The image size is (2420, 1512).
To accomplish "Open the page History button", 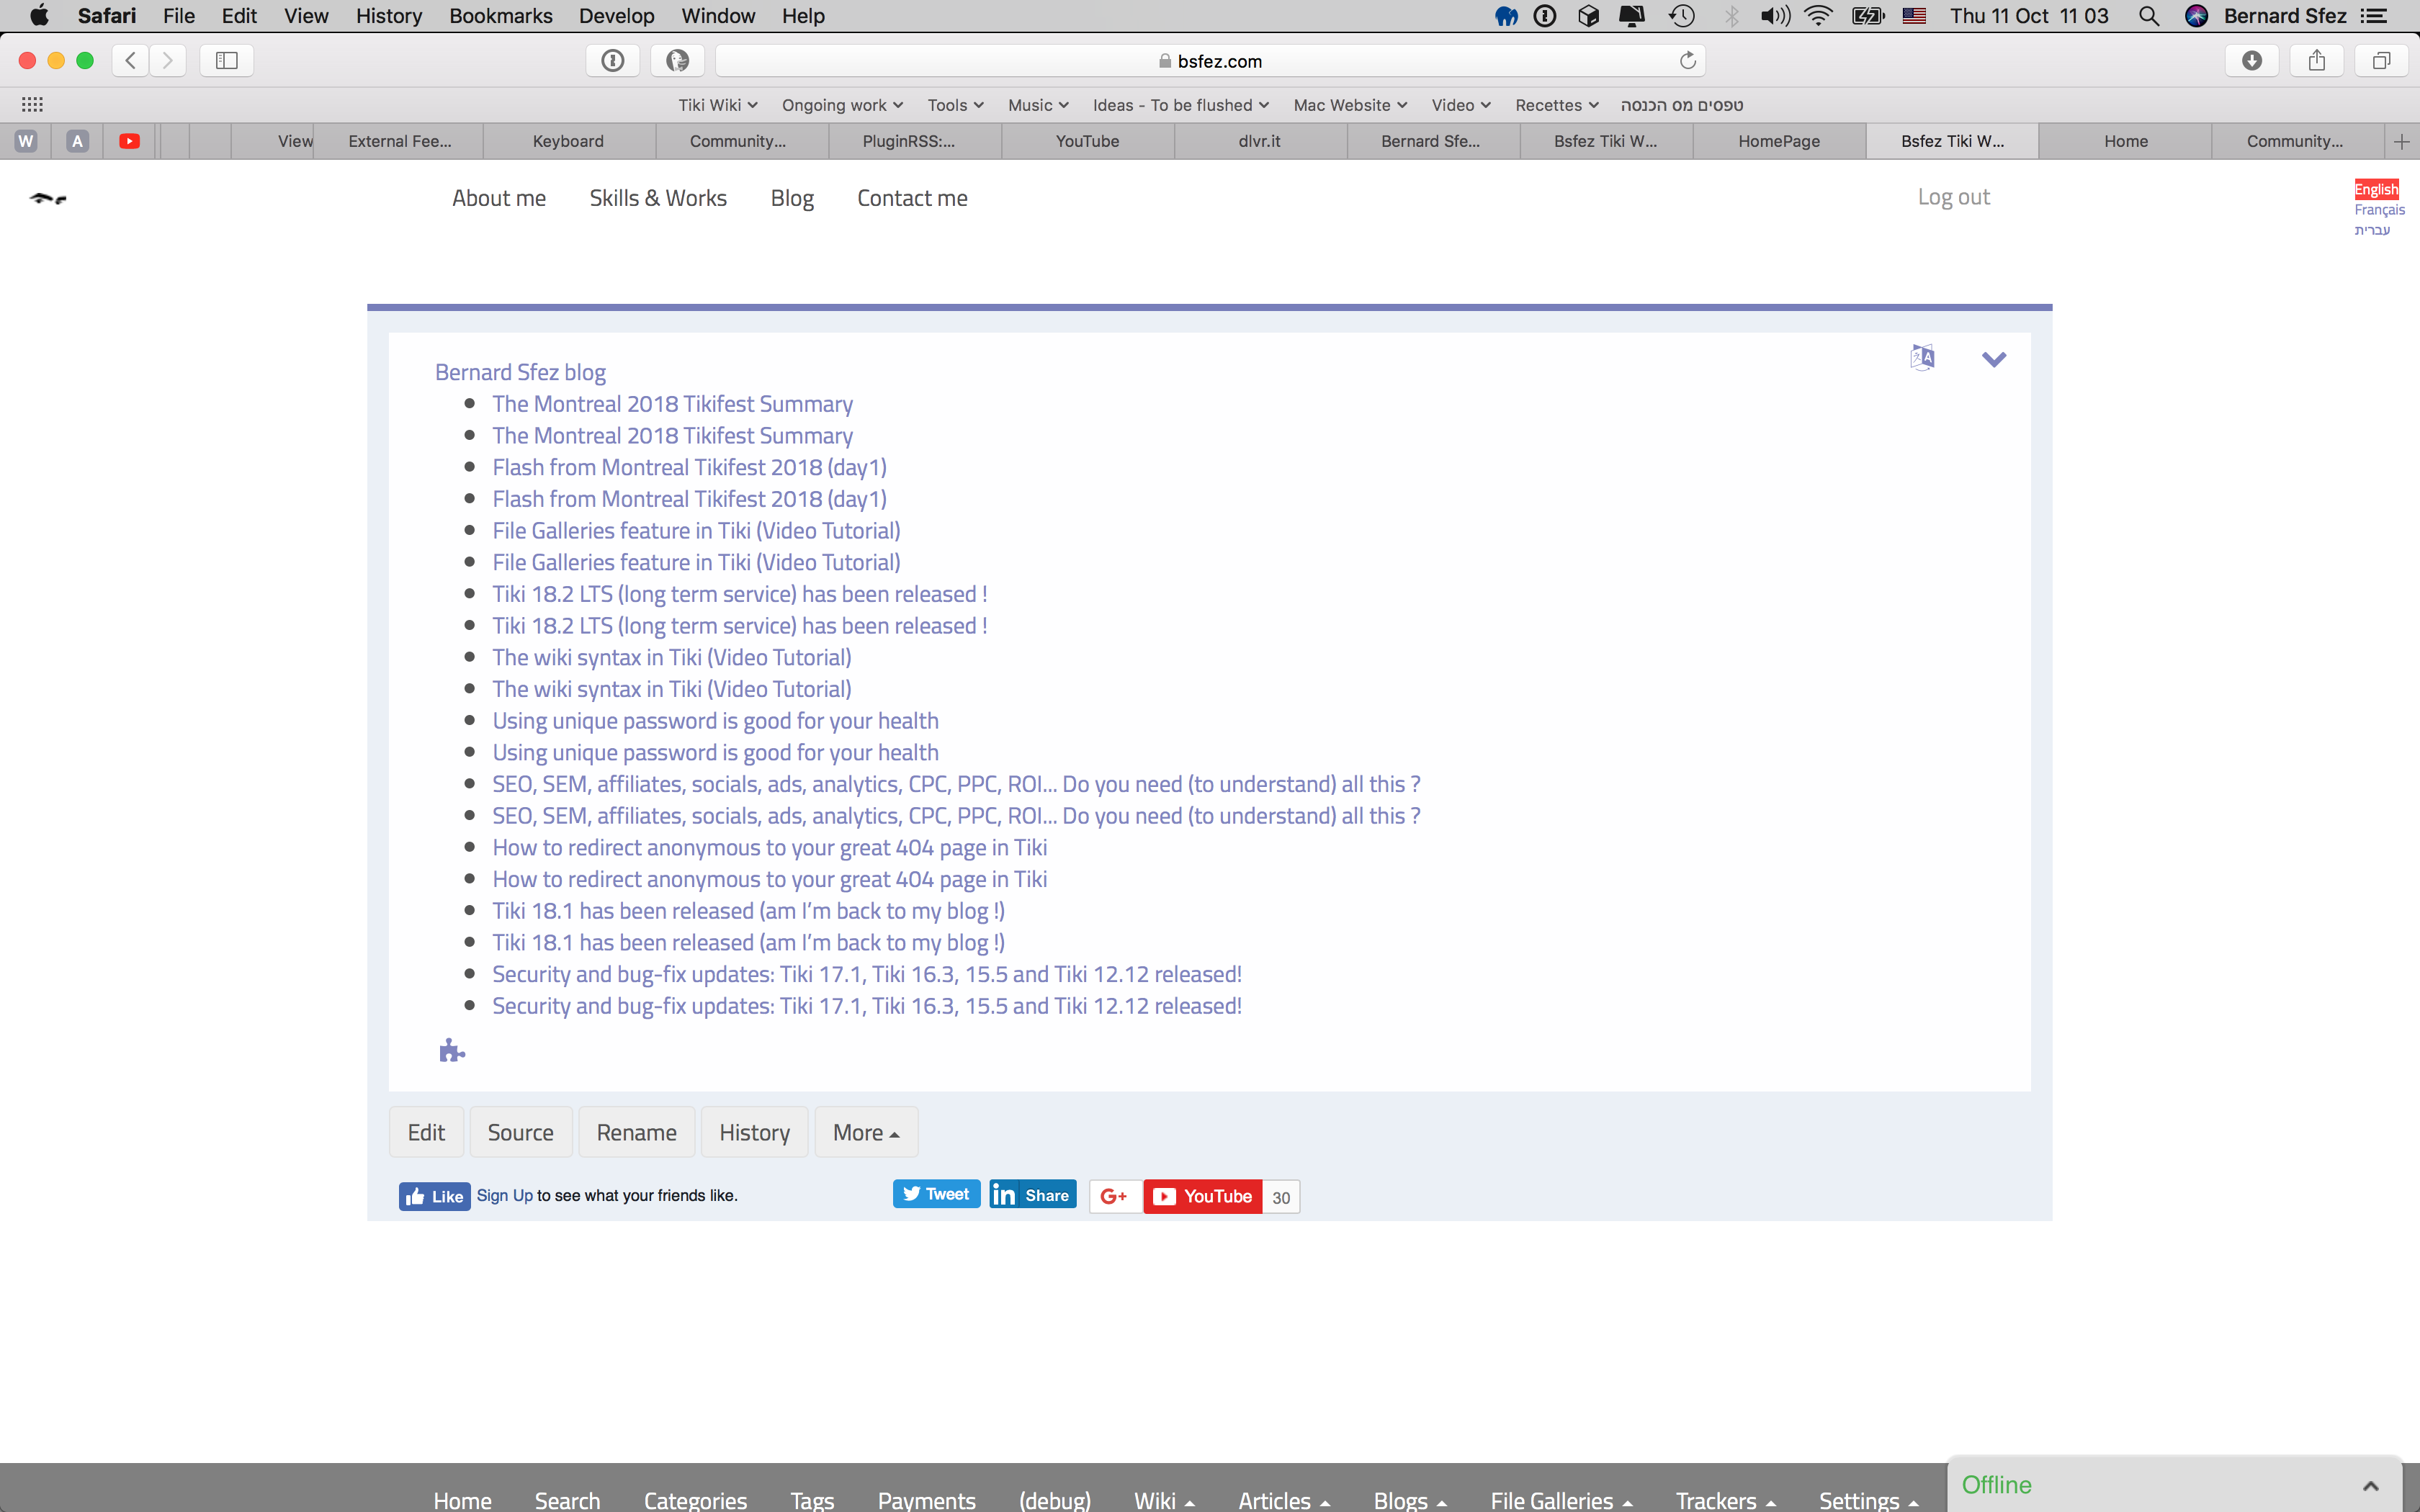I will (754, 1132).
